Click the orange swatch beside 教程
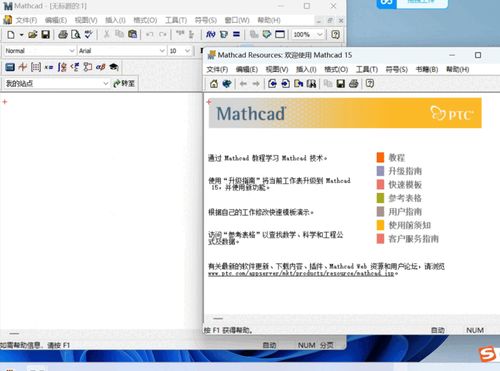This screenshot has height=371, width=500. pos(380,157)
